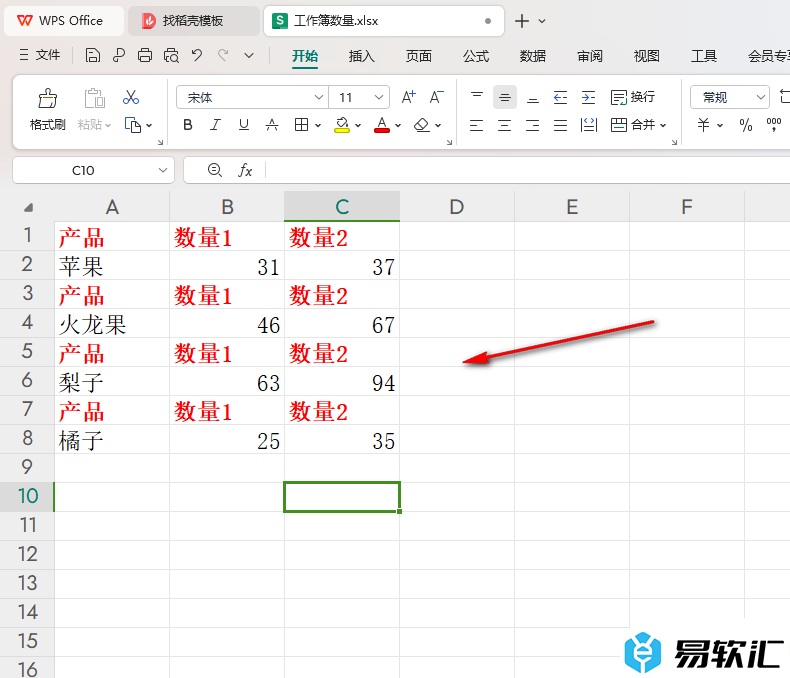Viewport: 790px width, 678px height.
Task: Apply red font color
Action: [382, 125]
